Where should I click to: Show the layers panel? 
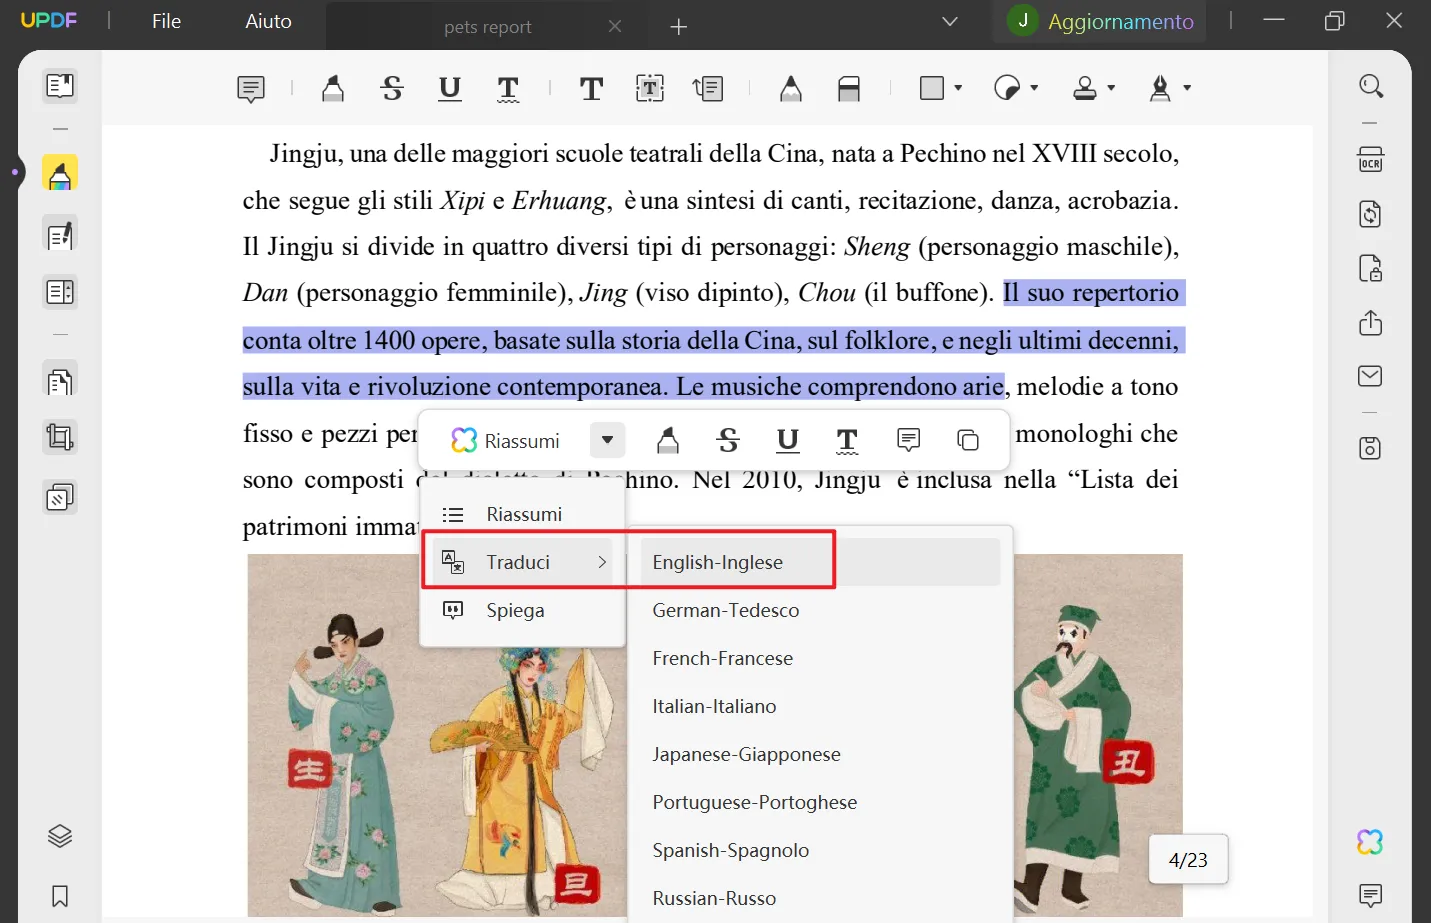(60, 836)
